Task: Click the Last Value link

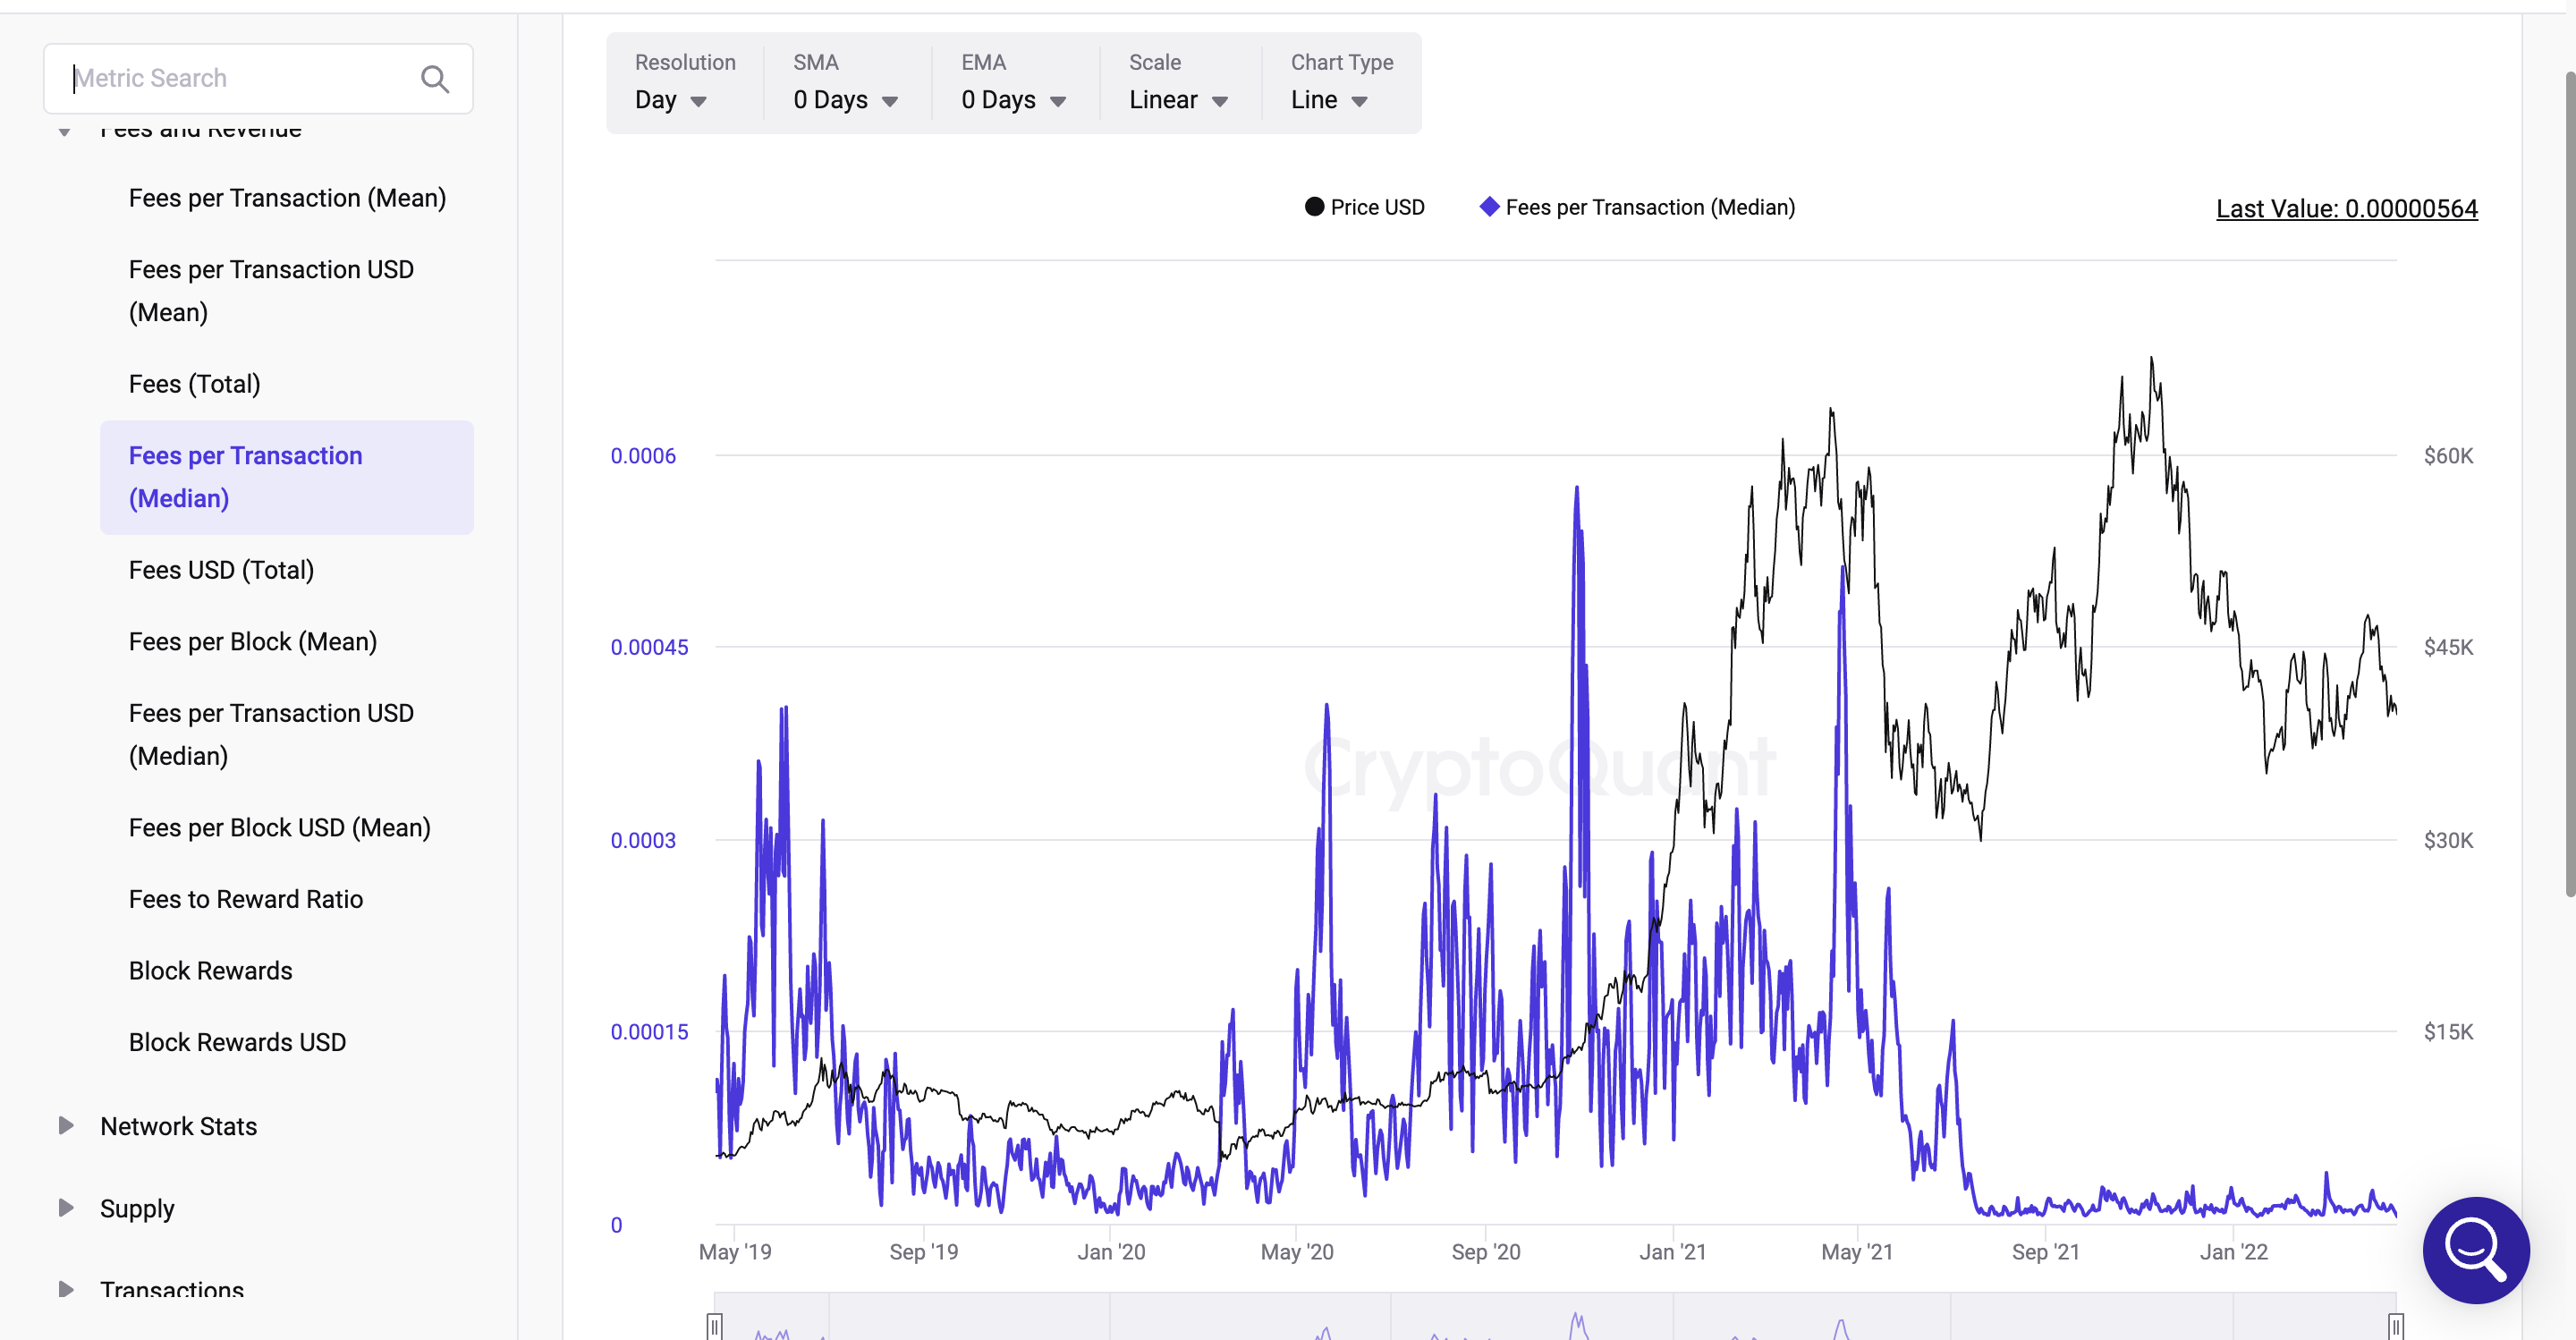Action: tap(2346, 209)
